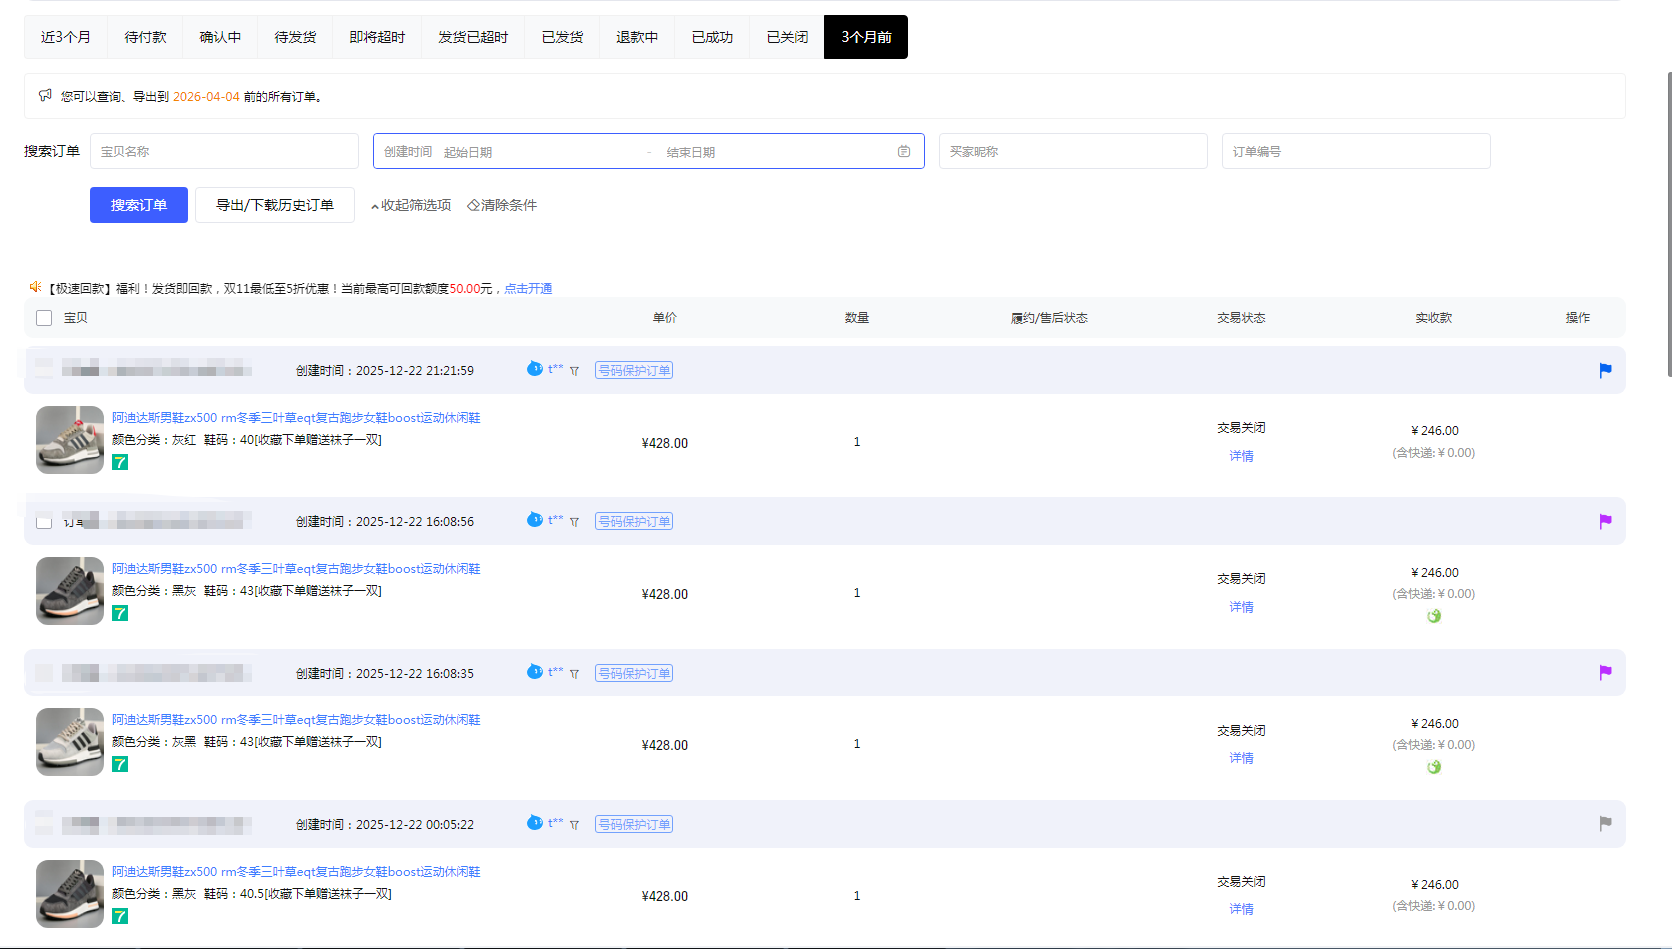Click the green round icon under the 灰黑 size 43 payment
Viewport: 1672px width, 949px height.
point(1434,767)
